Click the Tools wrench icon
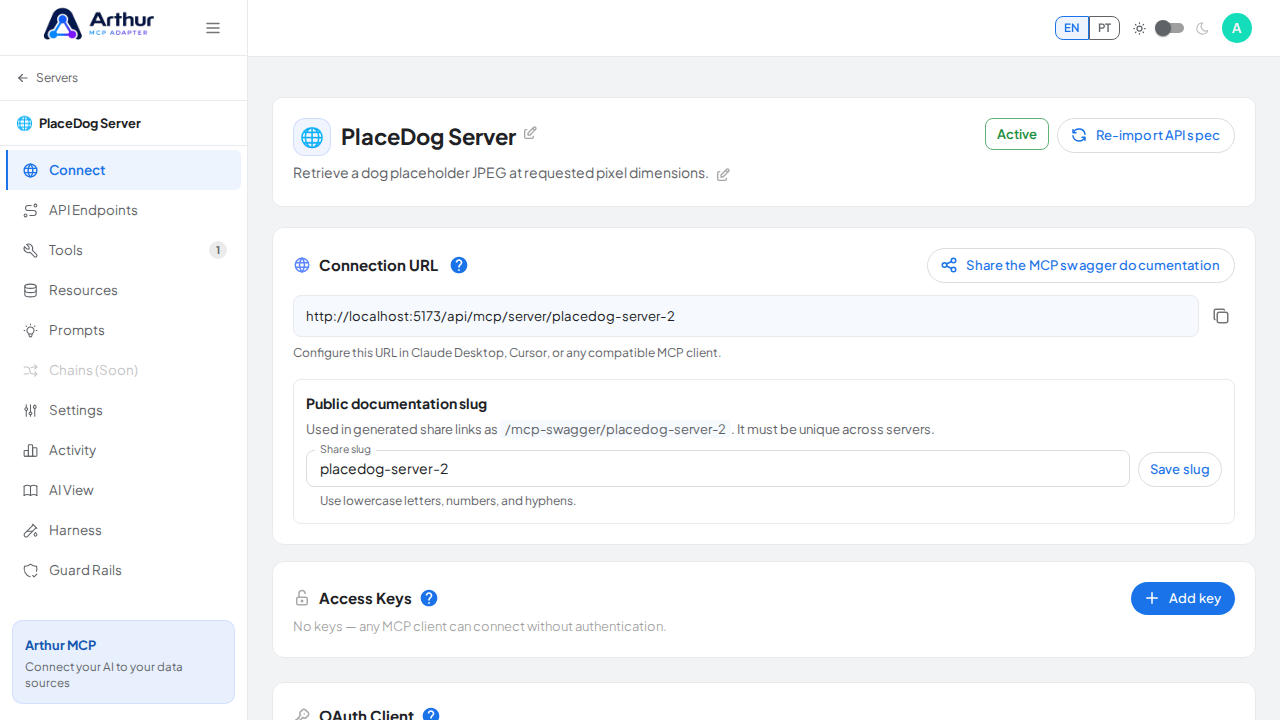This screenshot has width=1280, height=720. (31, 250)
